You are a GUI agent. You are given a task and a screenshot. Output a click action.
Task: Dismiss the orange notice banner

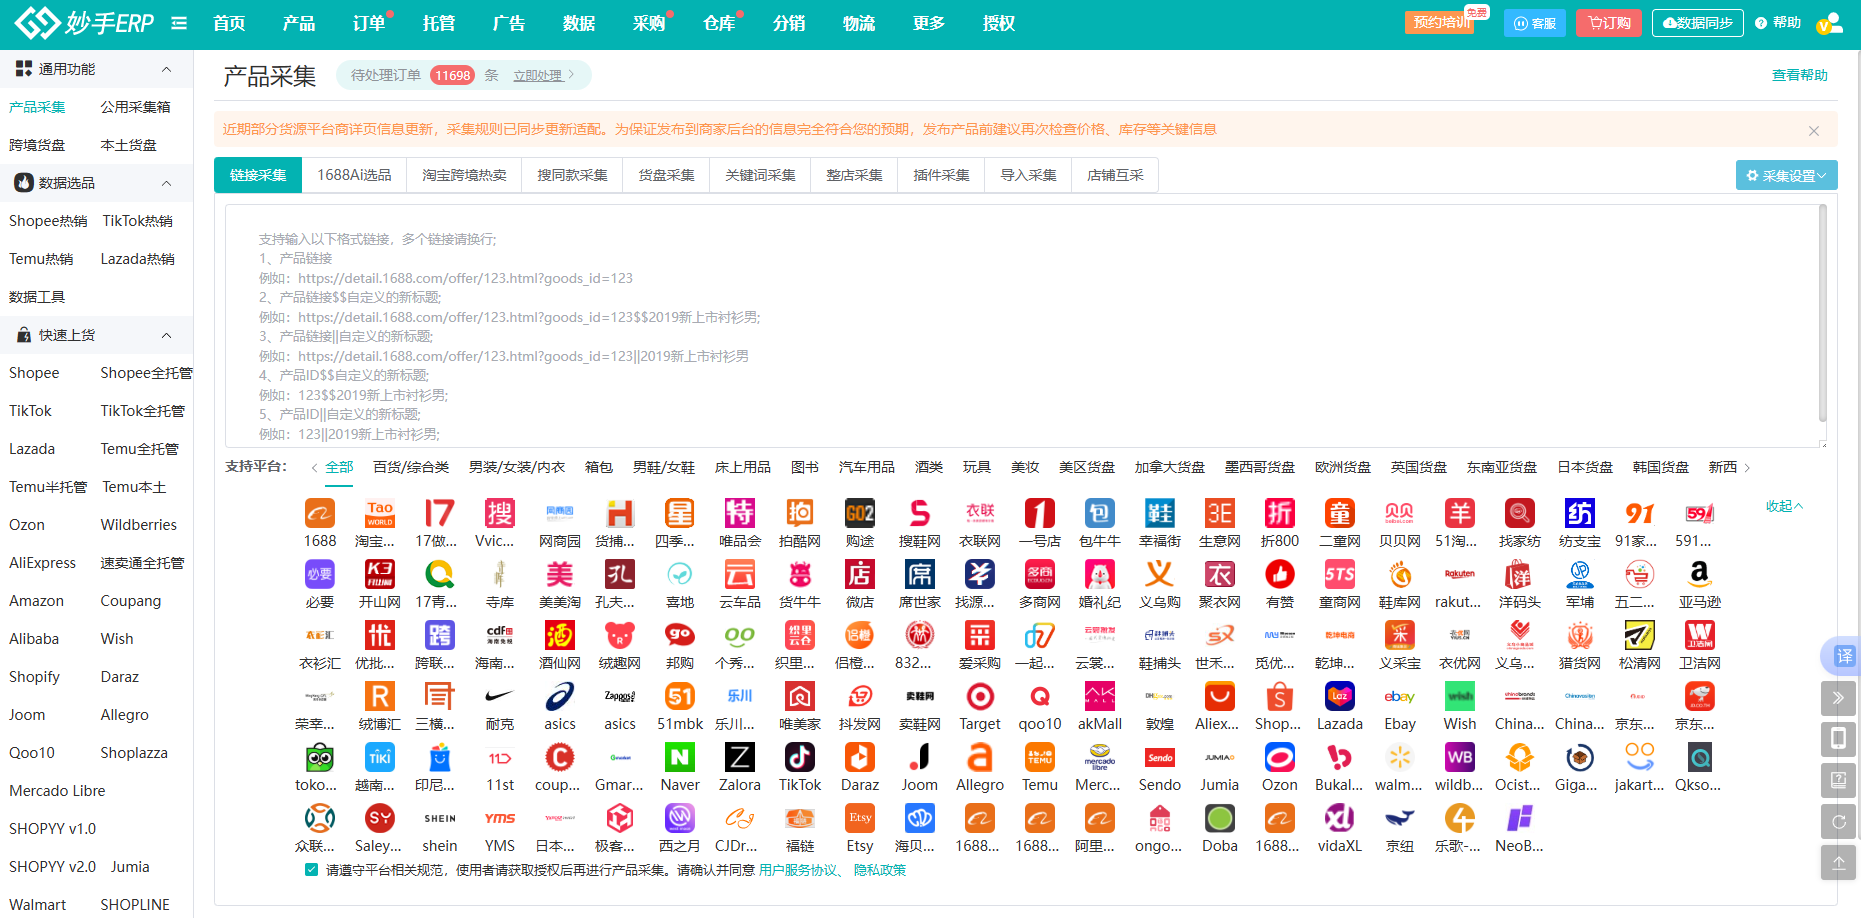click(x=1813, y=131)
